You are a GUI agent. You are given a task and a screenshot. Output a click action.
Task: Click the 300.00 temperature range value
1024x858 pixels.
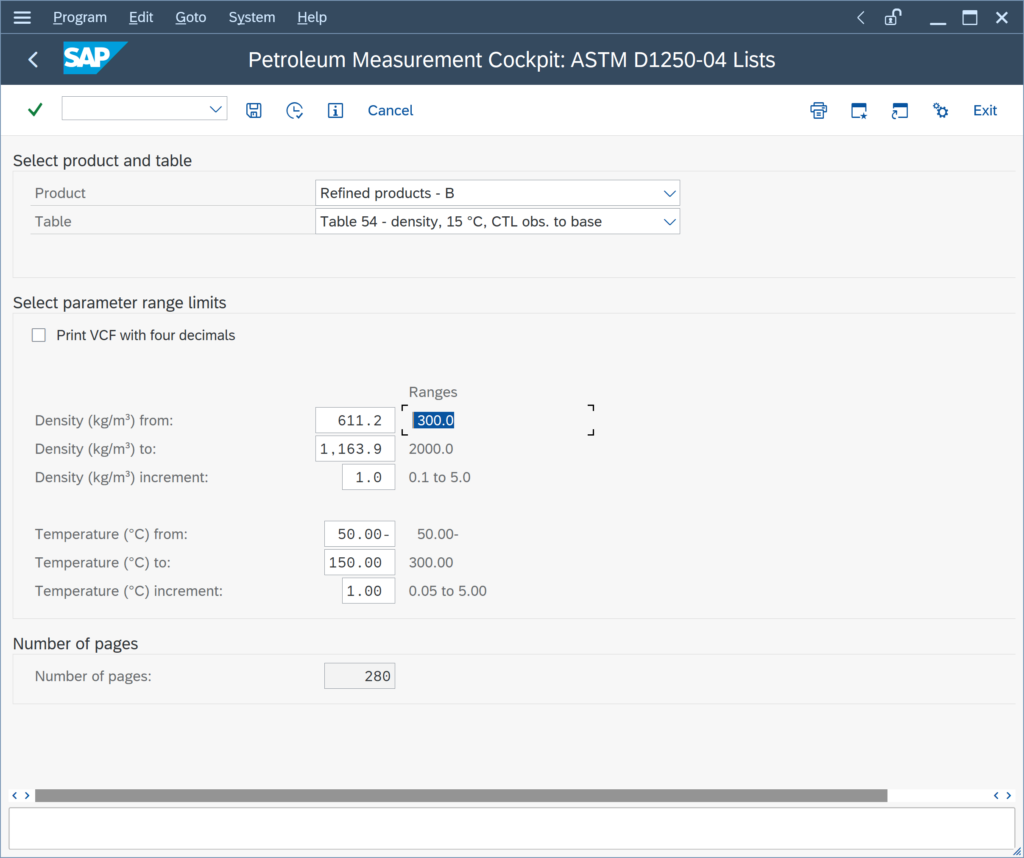click(431, 562)
